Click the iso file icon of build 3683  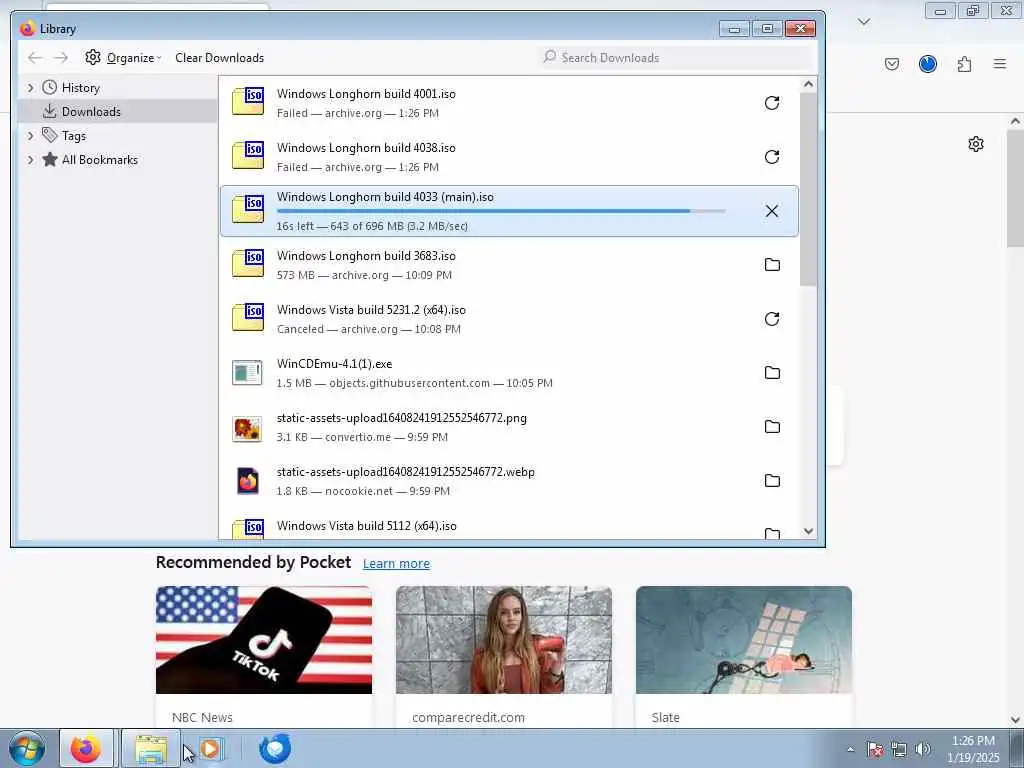(x=248, y=263)
